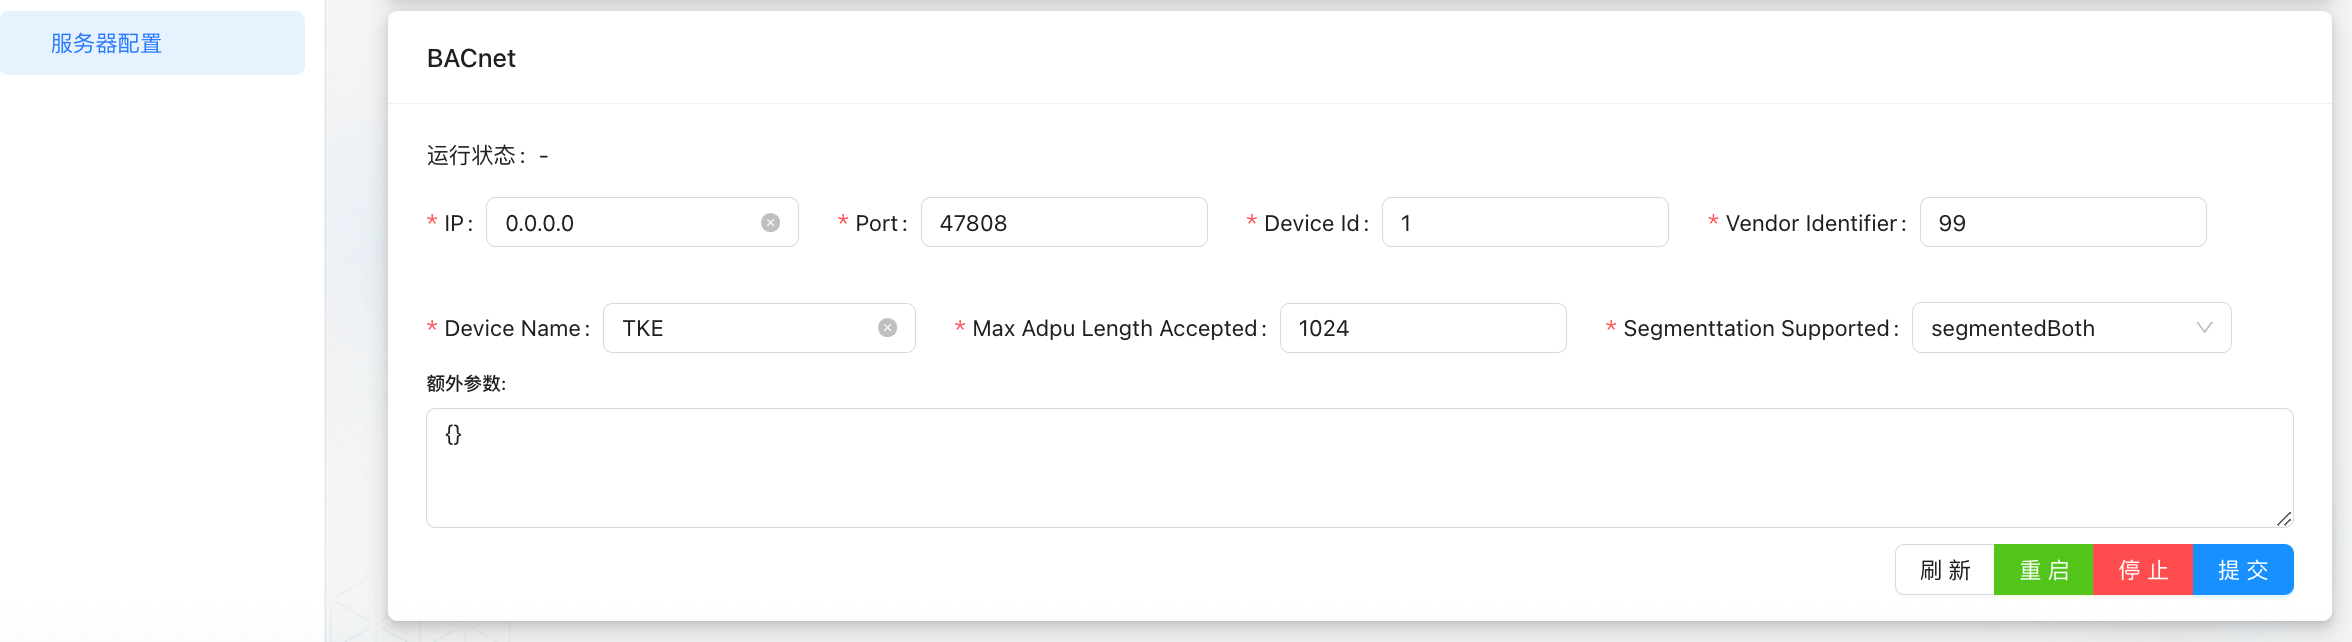
Task: Clear the IP field with its X icon
Action: pos(770,223)
